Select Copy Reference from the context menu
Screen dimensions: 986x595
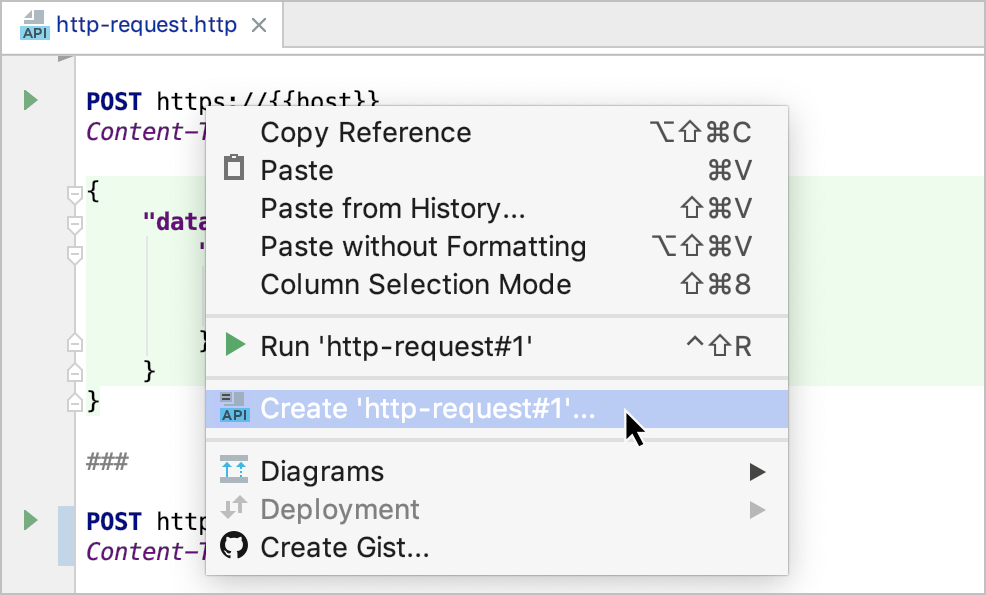coord(365,132)
